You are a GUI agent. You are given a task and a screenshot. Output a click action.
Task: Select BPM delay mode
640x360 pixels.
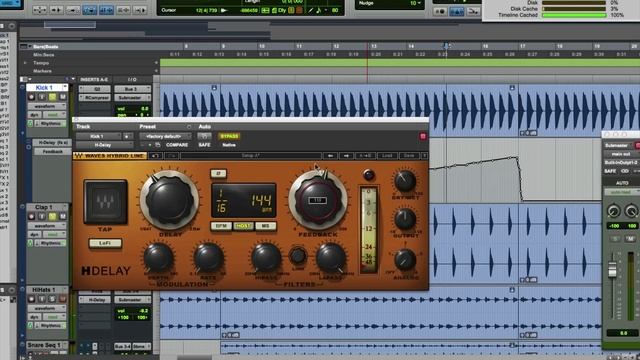click(221, 226)
